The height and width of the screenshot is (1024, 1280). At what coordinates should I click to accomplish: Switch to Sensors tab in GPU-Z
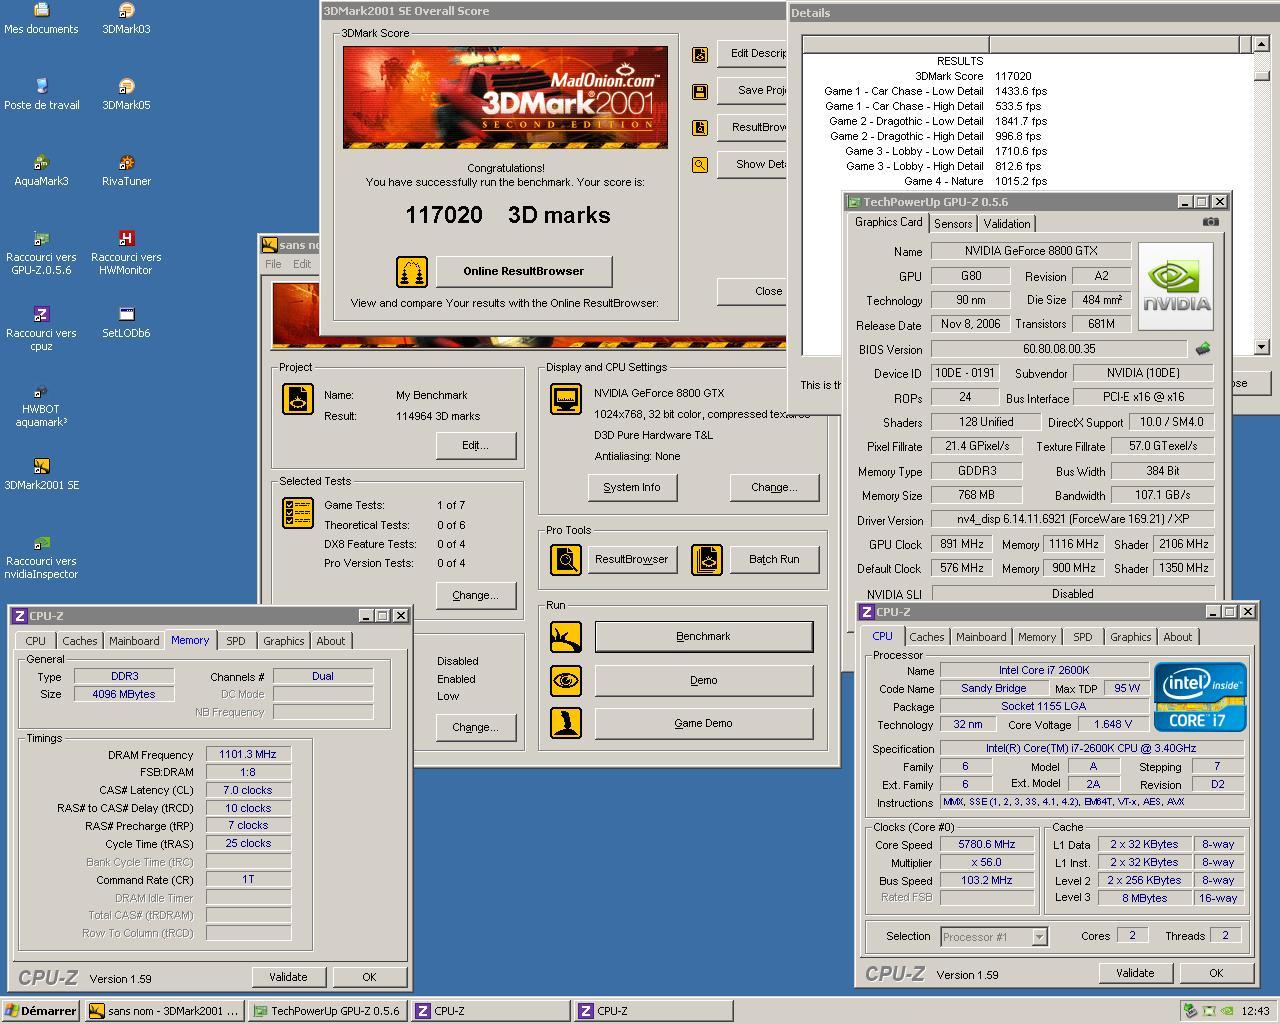coord(953,224)
